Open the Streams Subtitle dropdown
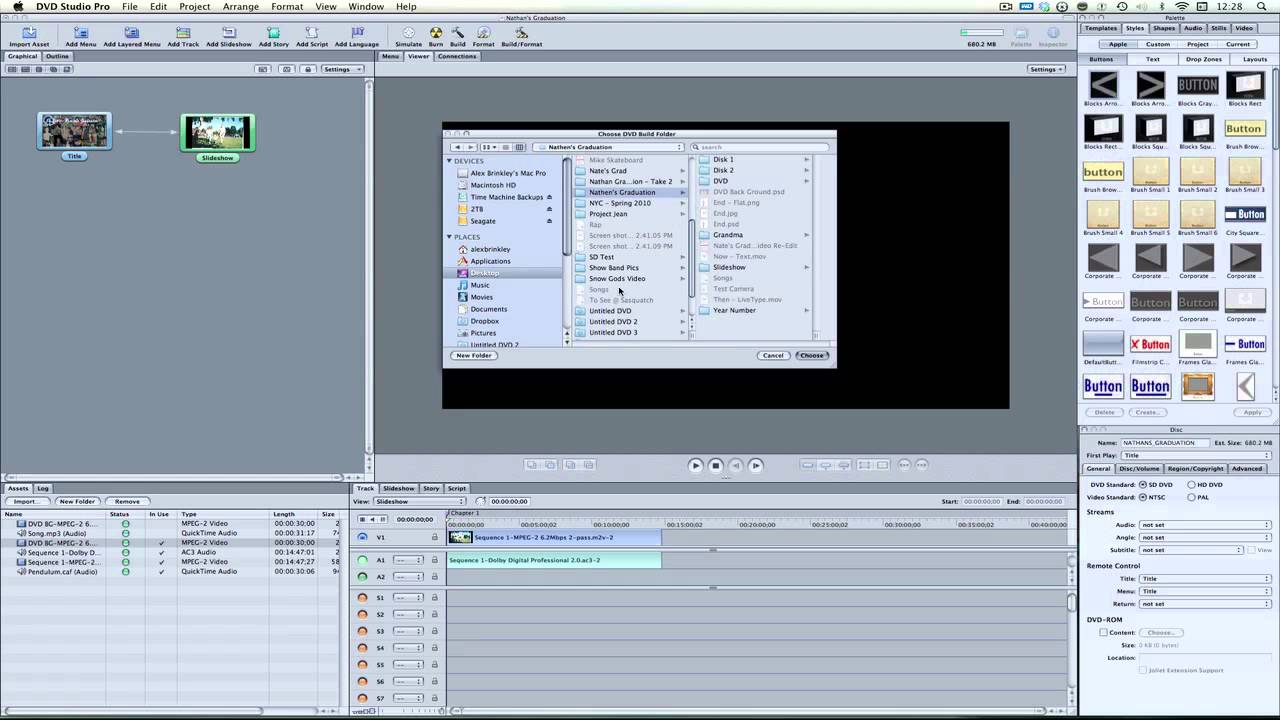The height and width of the screenshot is (720, 1280). [1191, 550]
